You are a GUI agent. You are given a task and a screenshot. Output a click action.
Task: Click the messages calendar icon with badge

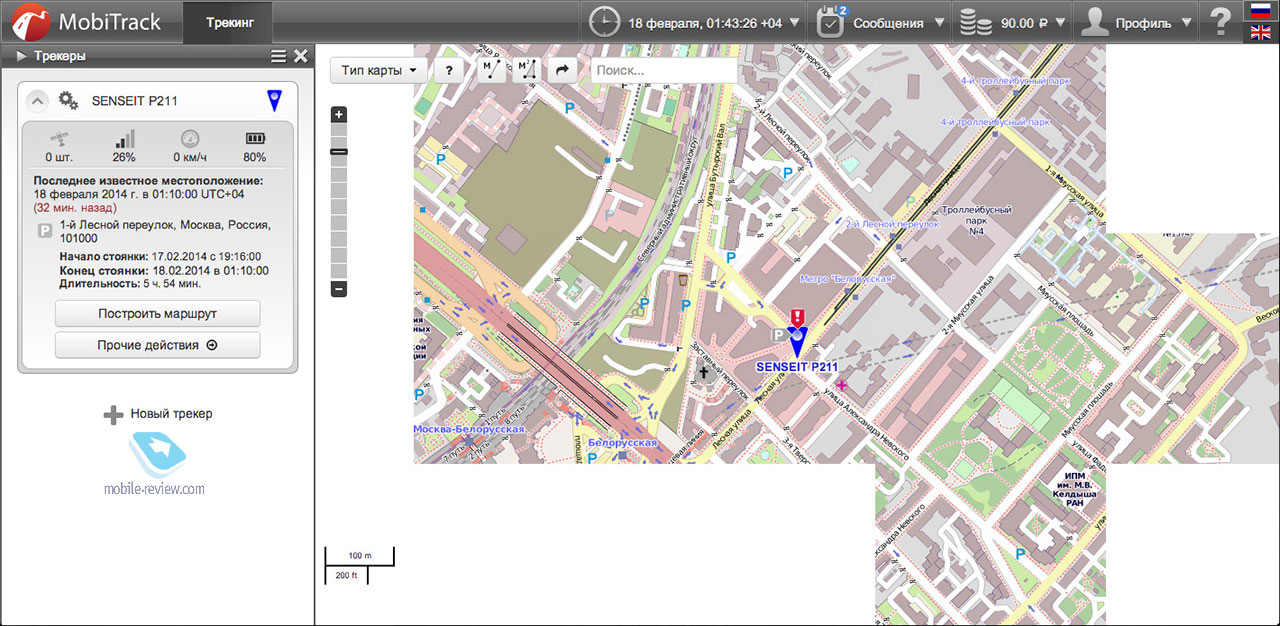[831, 21]
